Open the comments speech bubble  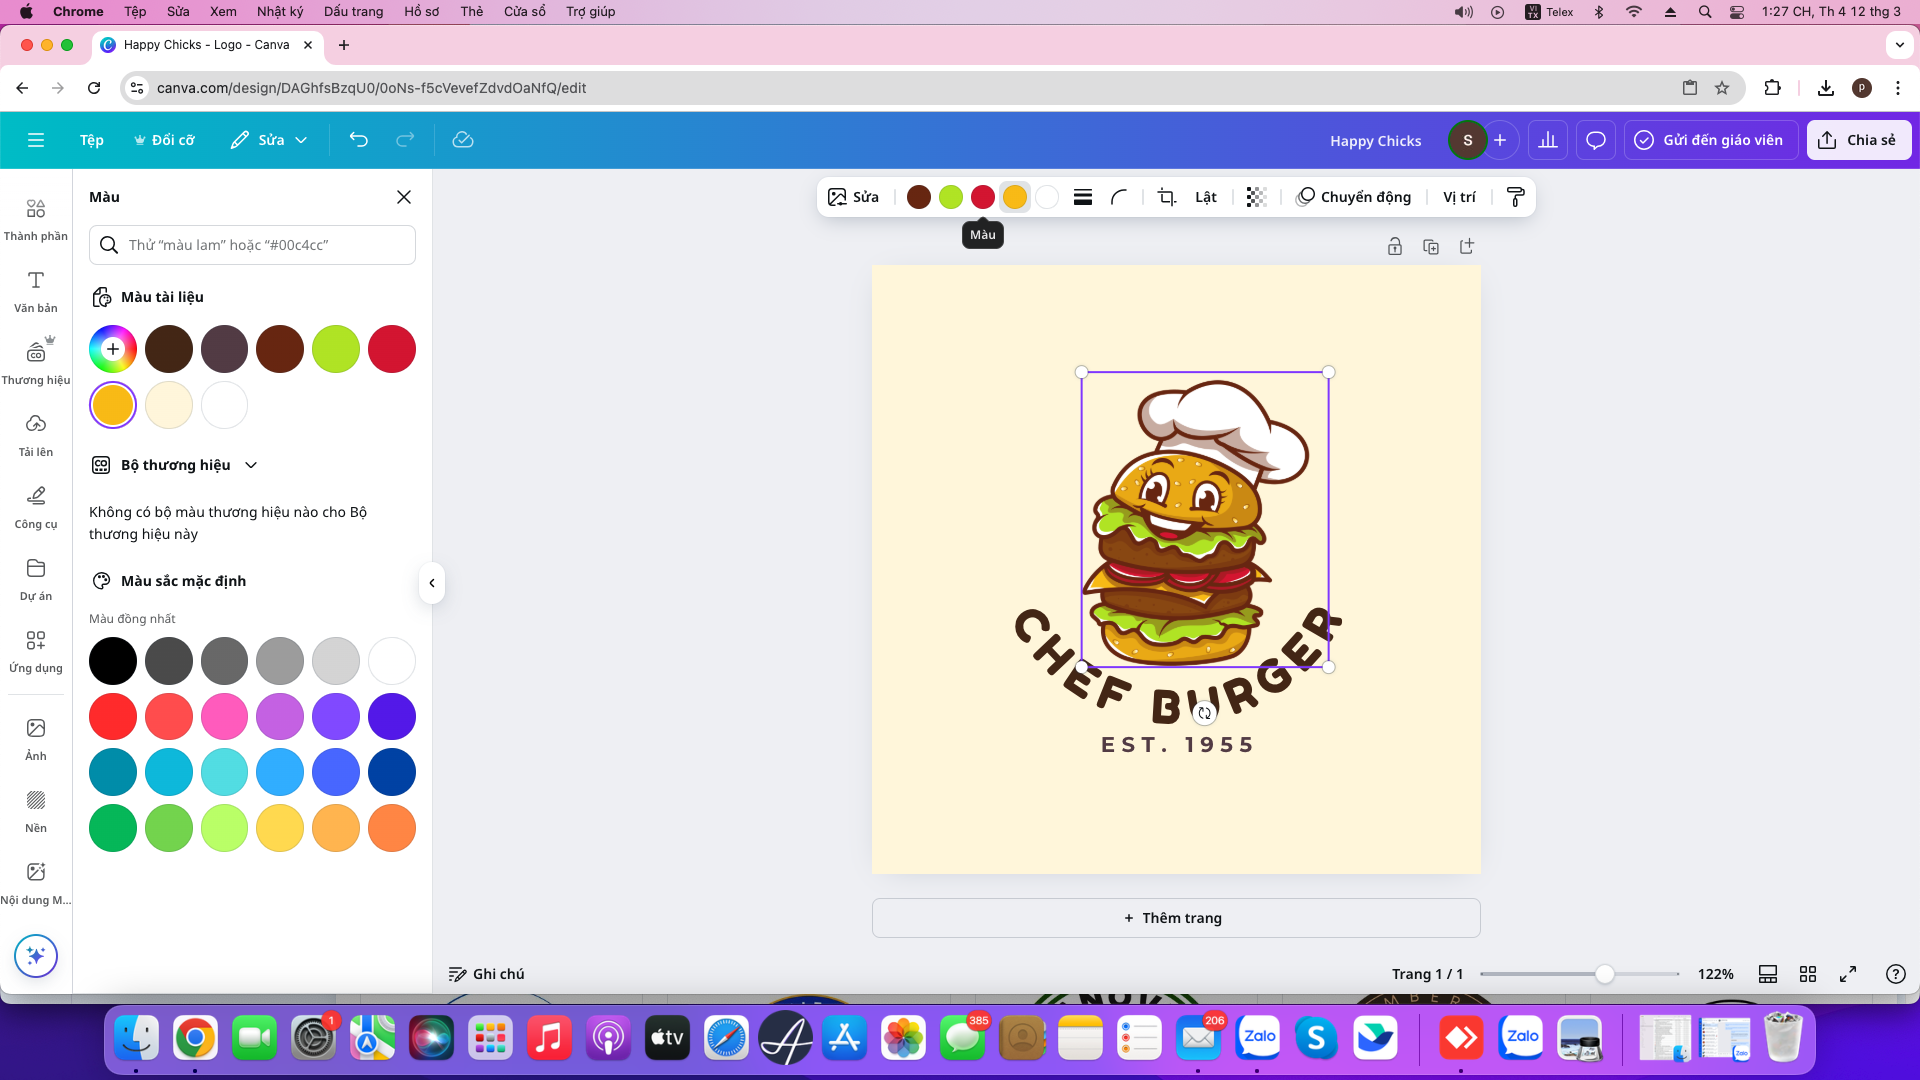(x=1596, y=140)
